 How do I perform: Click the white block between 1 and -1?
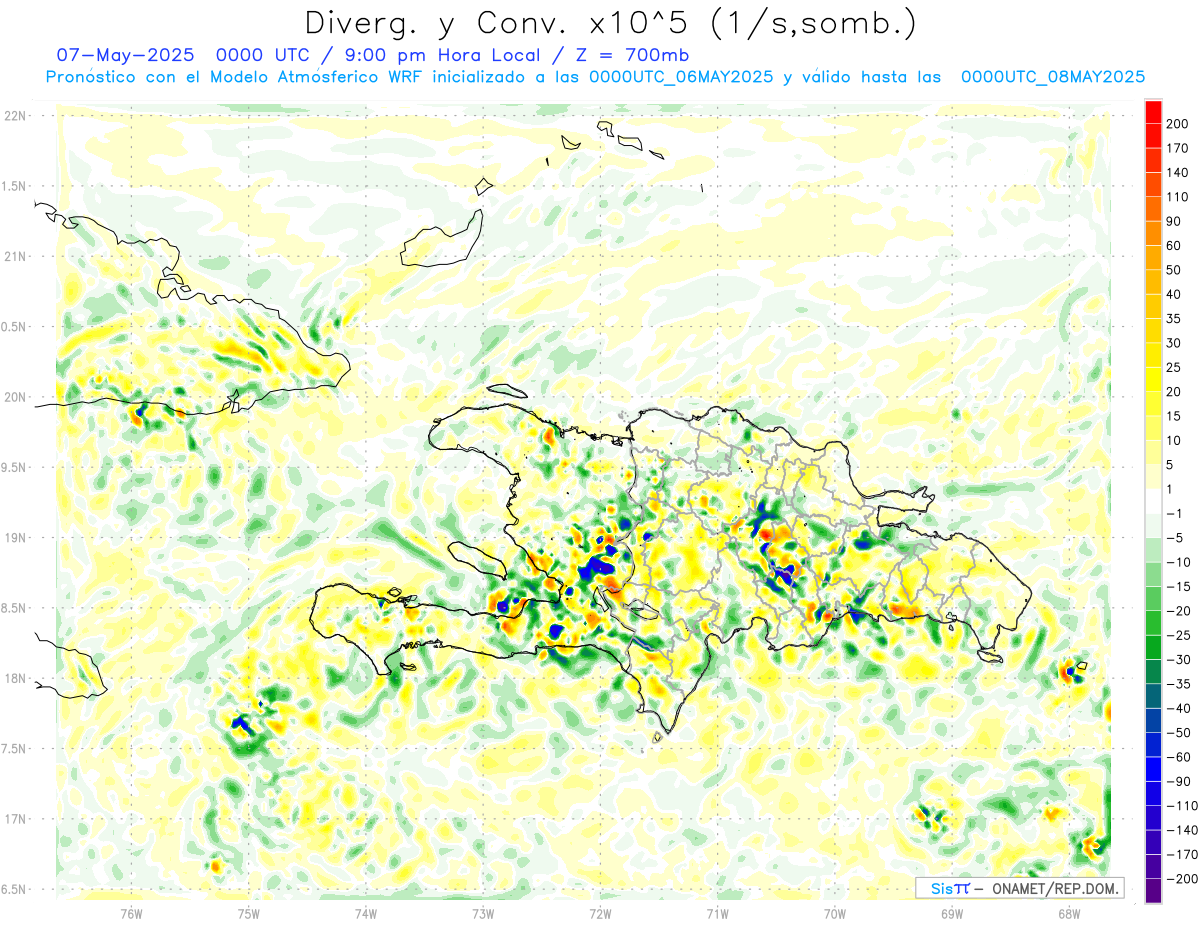pos(1153,501)
